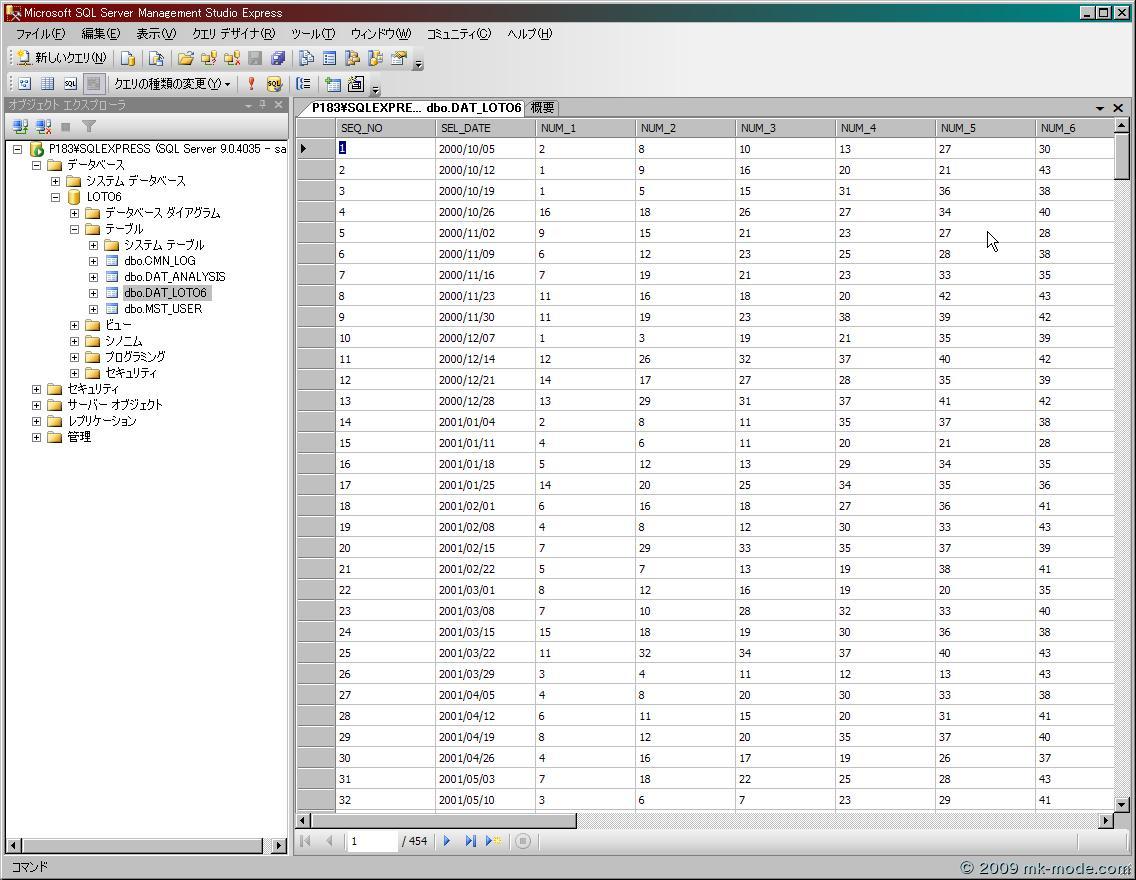1136x880 pixels.
Task: Toggle the SQL pane display
Action: (x=70, y=84)
